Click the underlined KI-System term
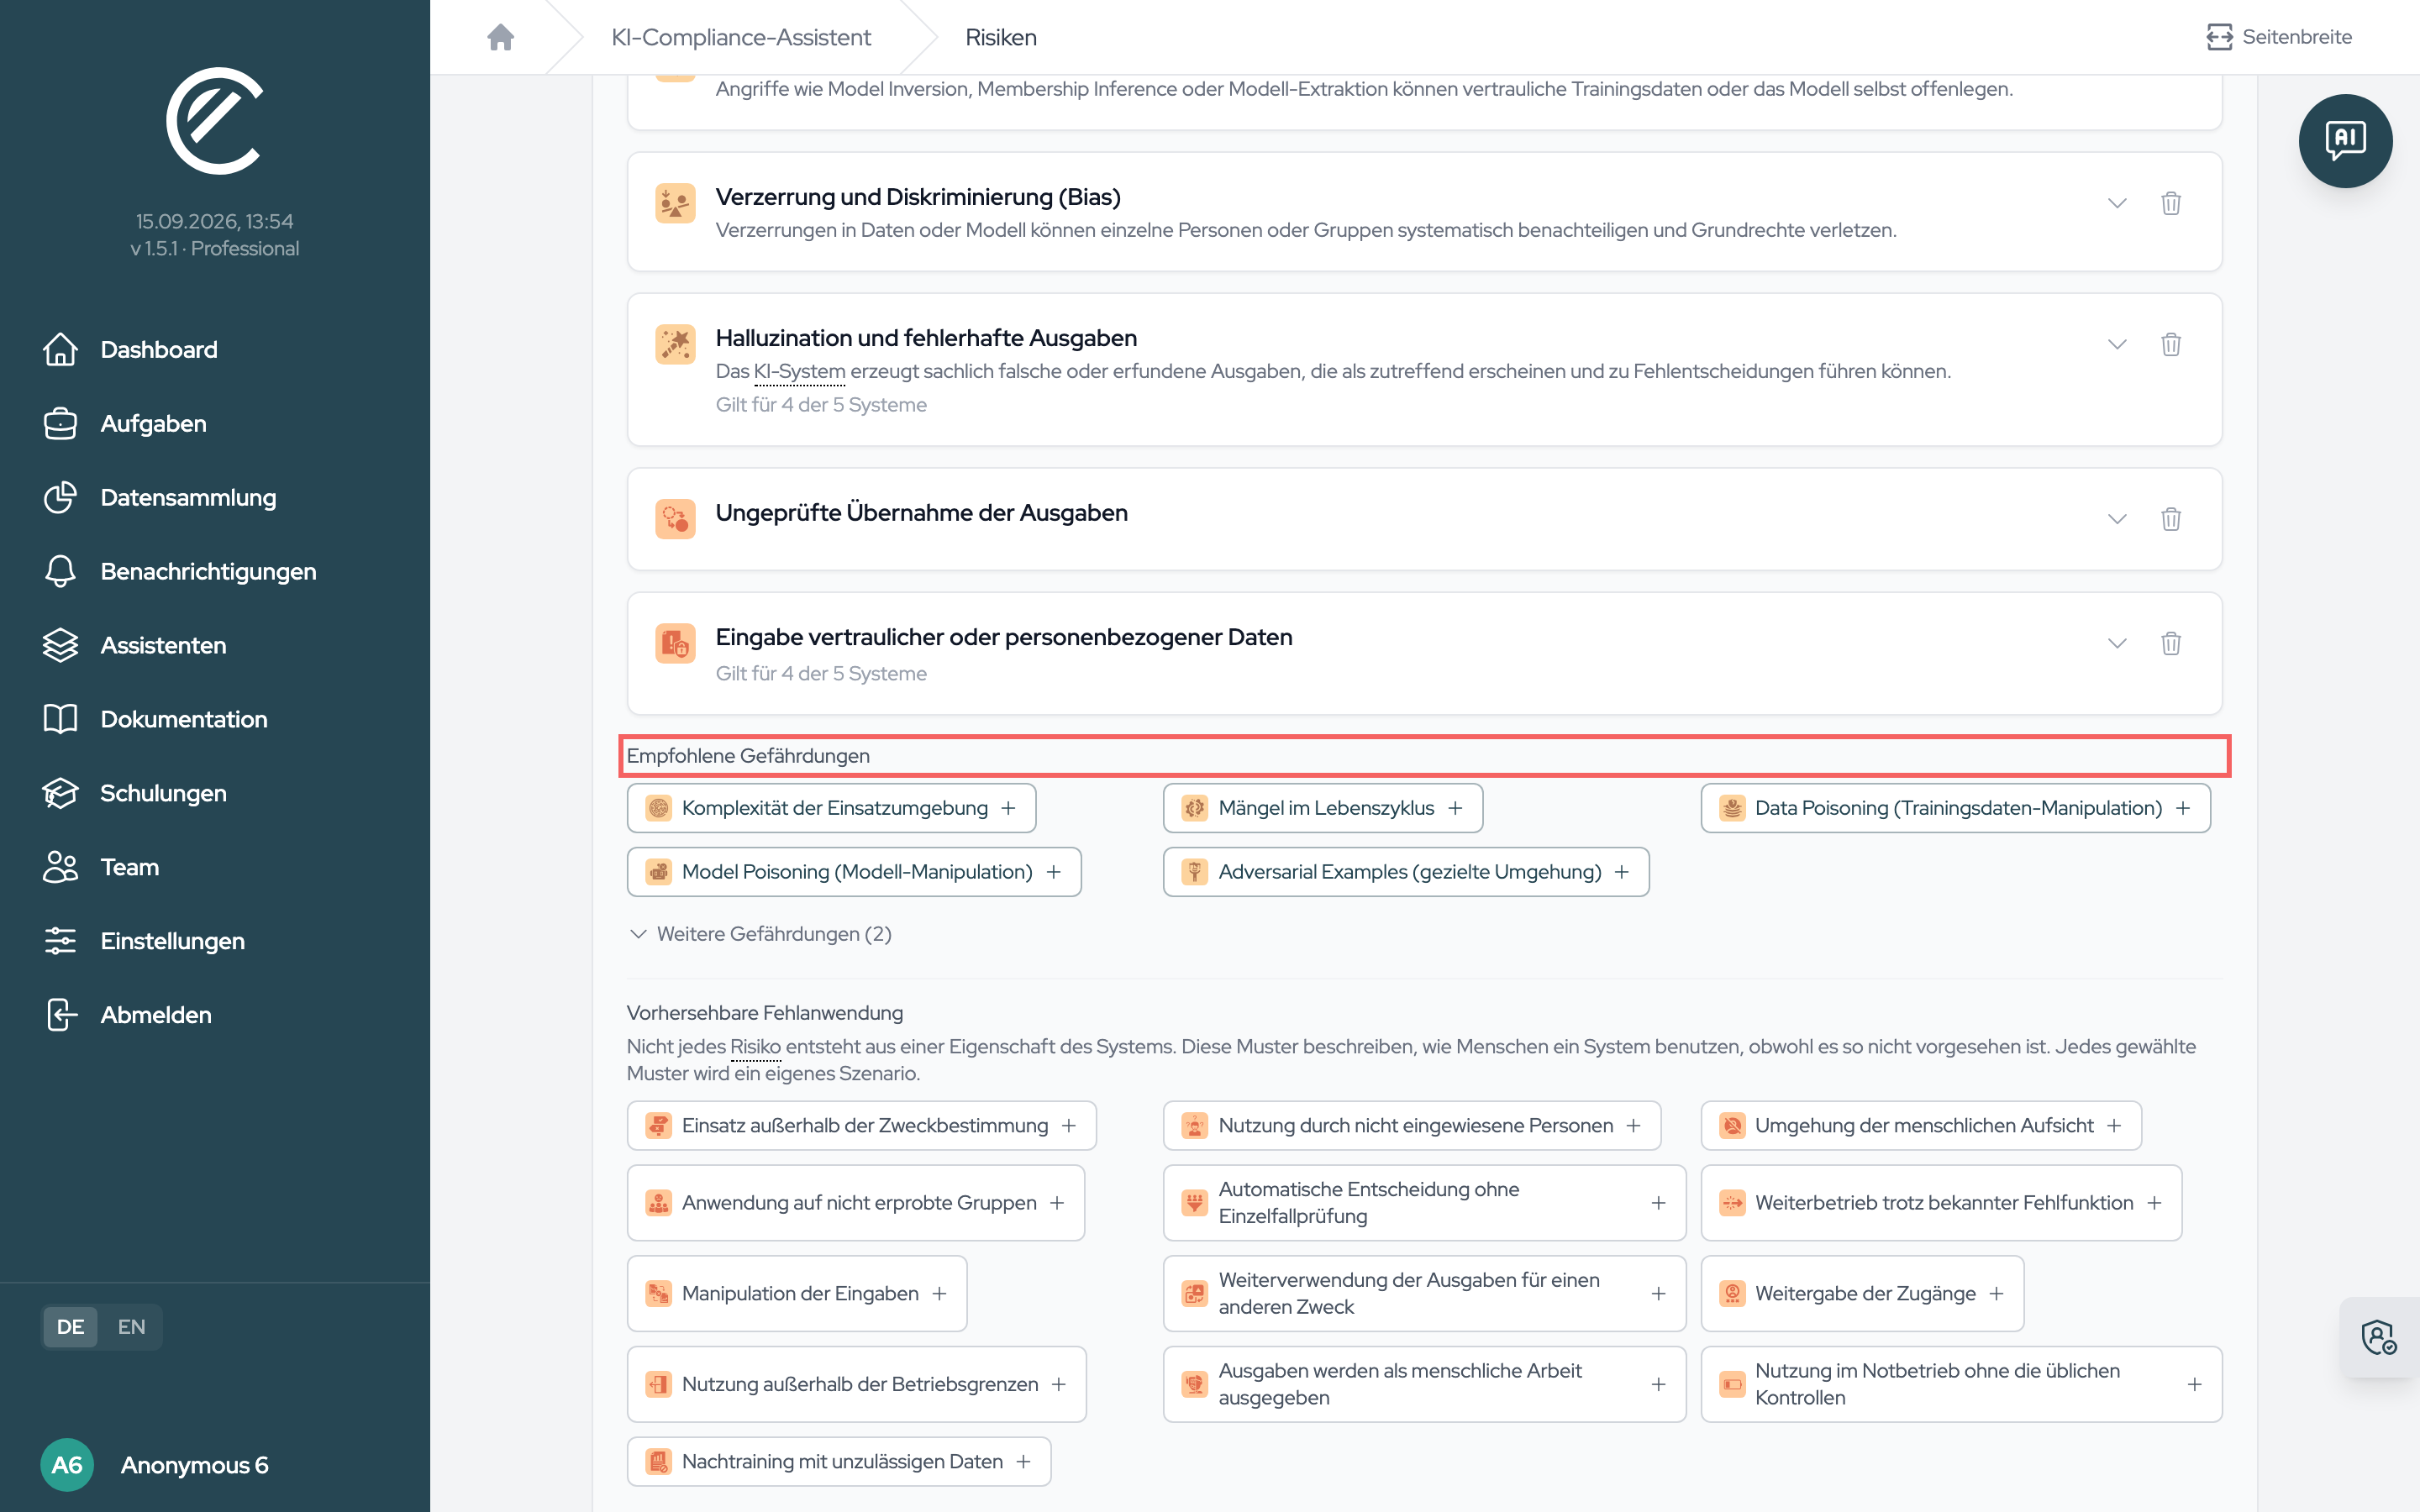This screenshot has width=2420, height=1512. pos(799,371)
